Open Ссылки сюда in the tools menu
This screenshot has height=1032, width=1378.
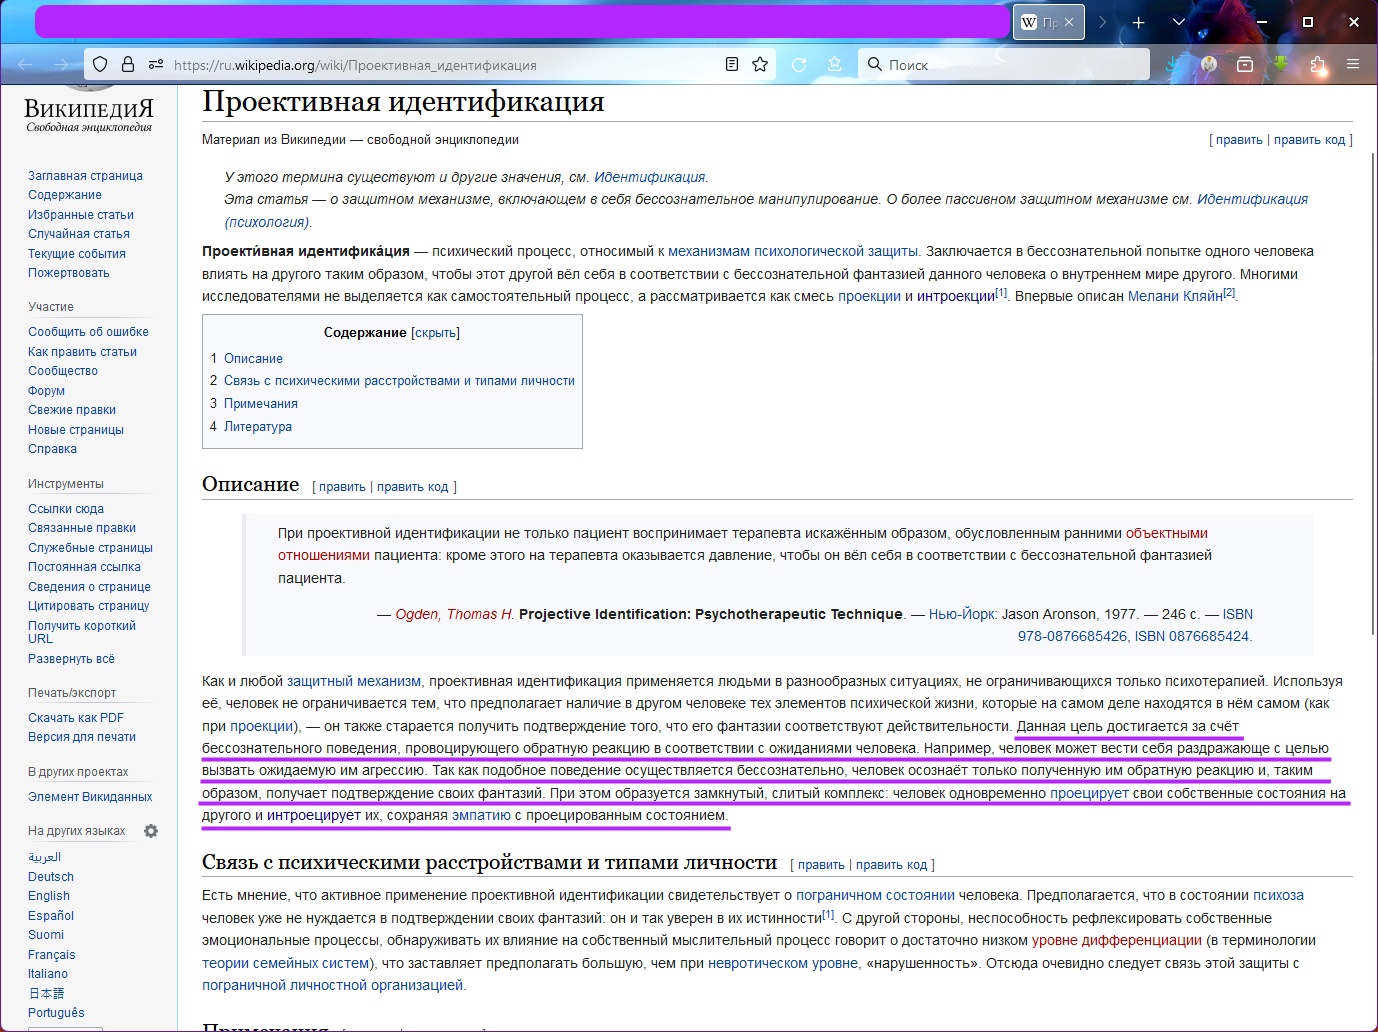(x=66, y=509)
